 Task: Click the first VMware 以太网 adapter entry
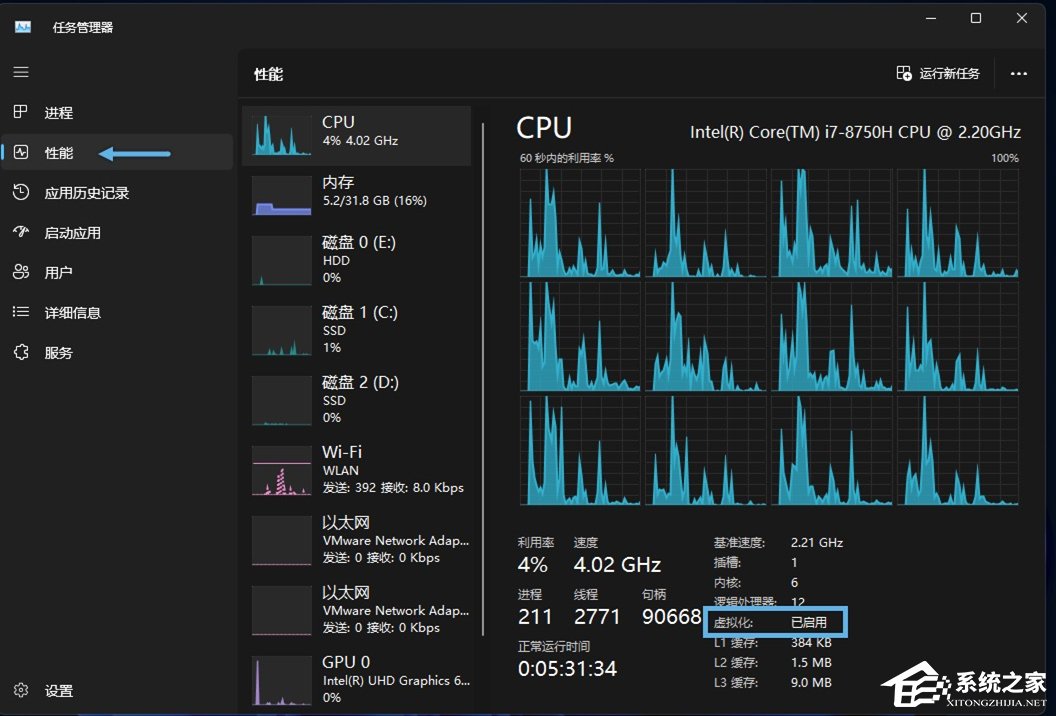tap(355, 540)
